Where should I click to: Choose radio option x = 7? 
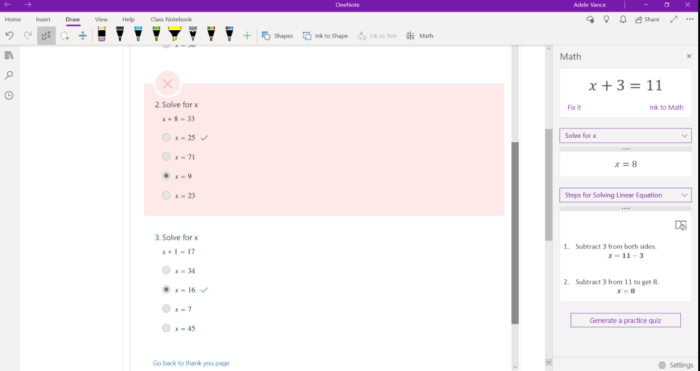coord(166,308)
